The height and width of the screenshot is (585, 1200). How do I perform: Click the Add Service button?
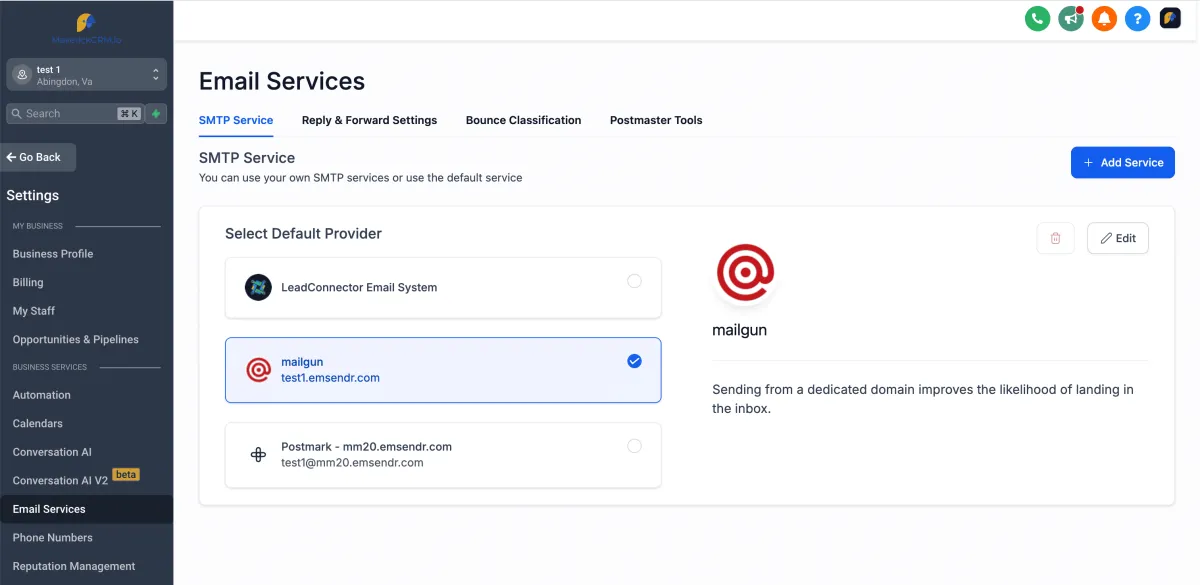(x=1122, y=162)
